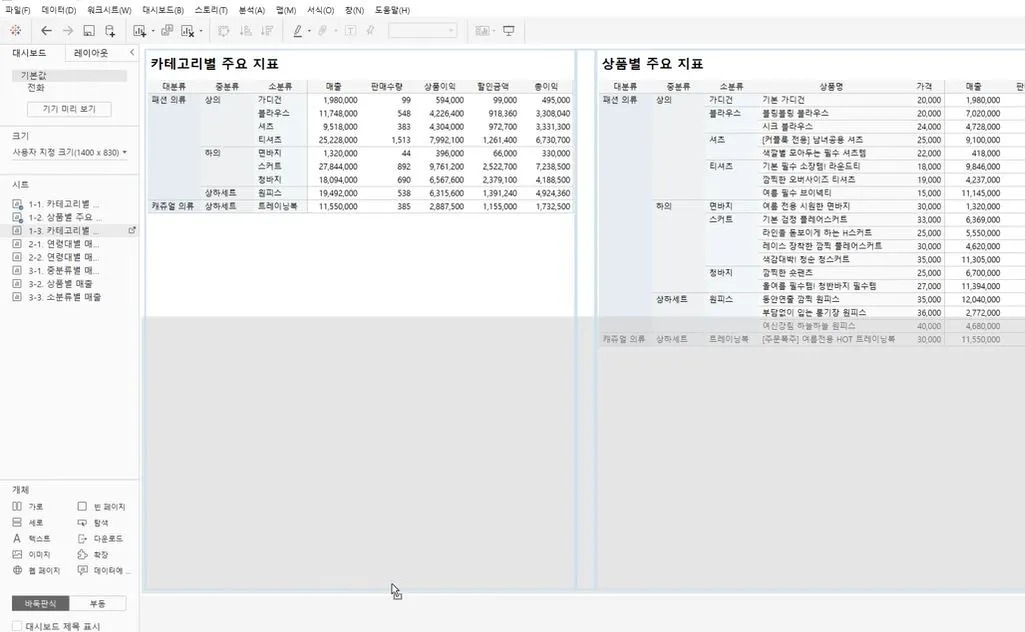The height and width of the screenshot is (632, 1025).
Task: Click the sort ascending icon
Action: tap(245, 31)
